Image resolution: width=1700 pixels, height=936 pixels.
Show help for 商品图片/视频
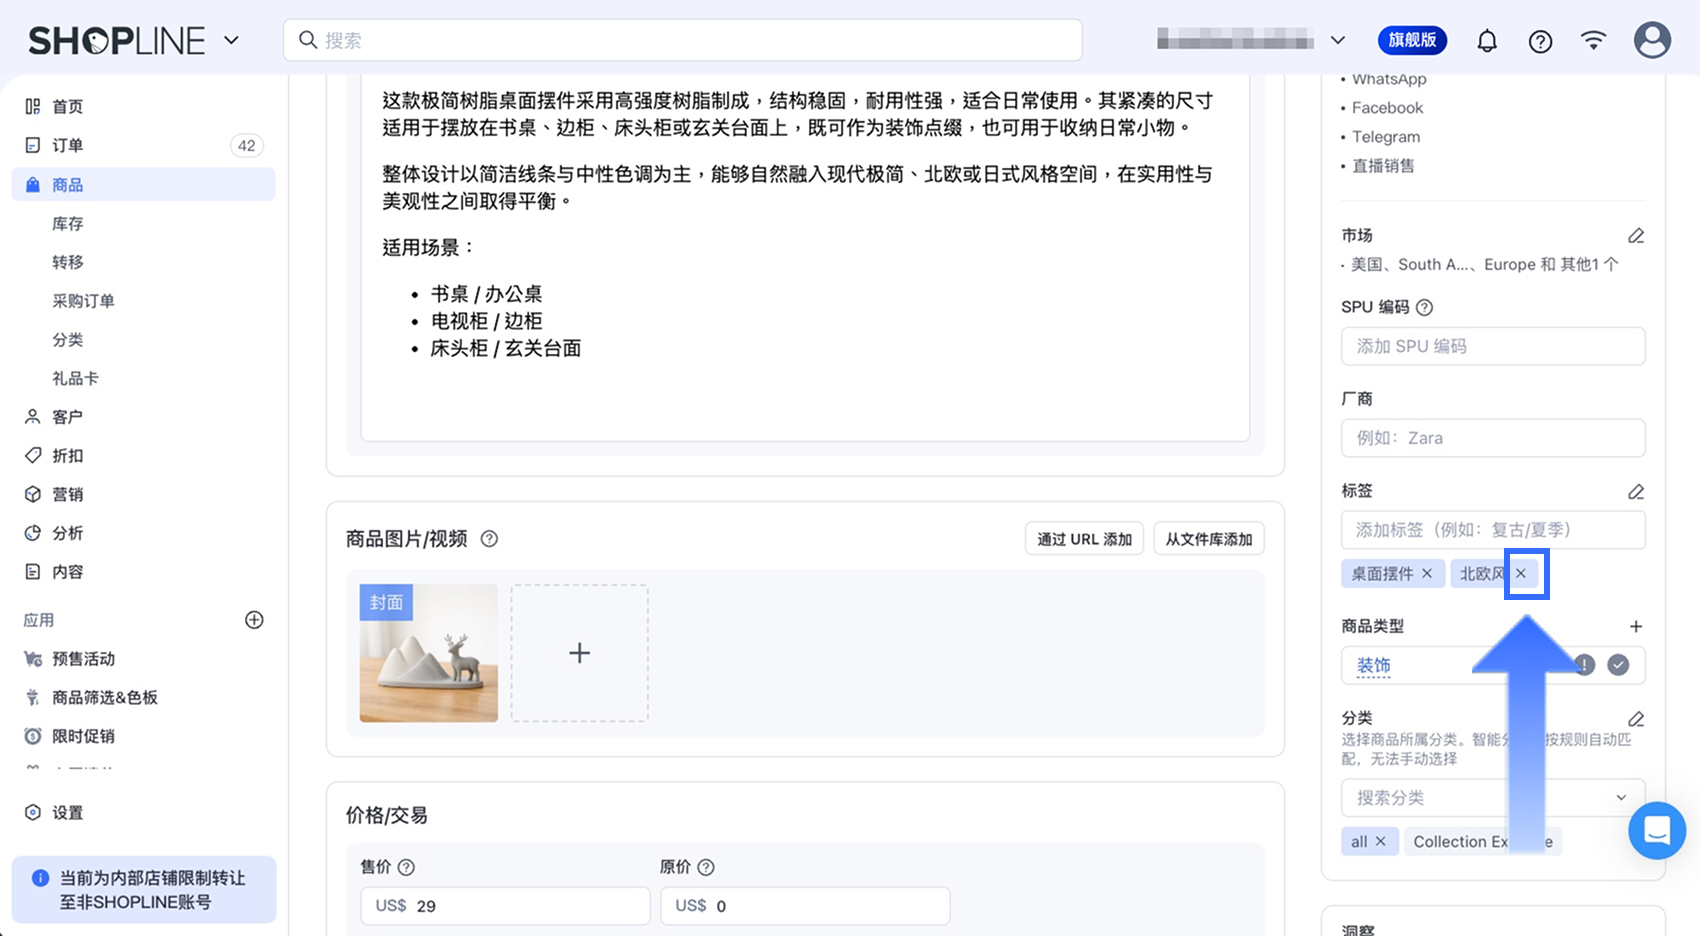tap(489, 539)
